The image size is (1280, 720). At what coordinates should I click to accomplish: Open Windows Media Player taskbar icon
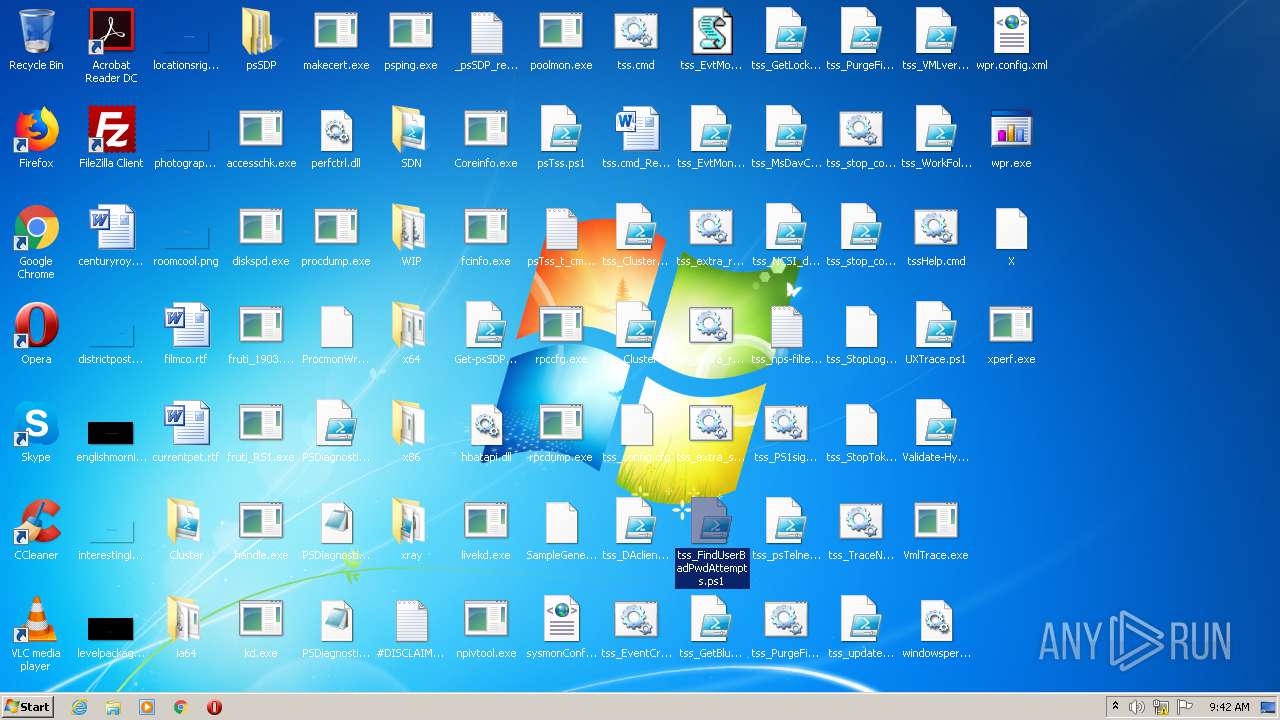147,707
